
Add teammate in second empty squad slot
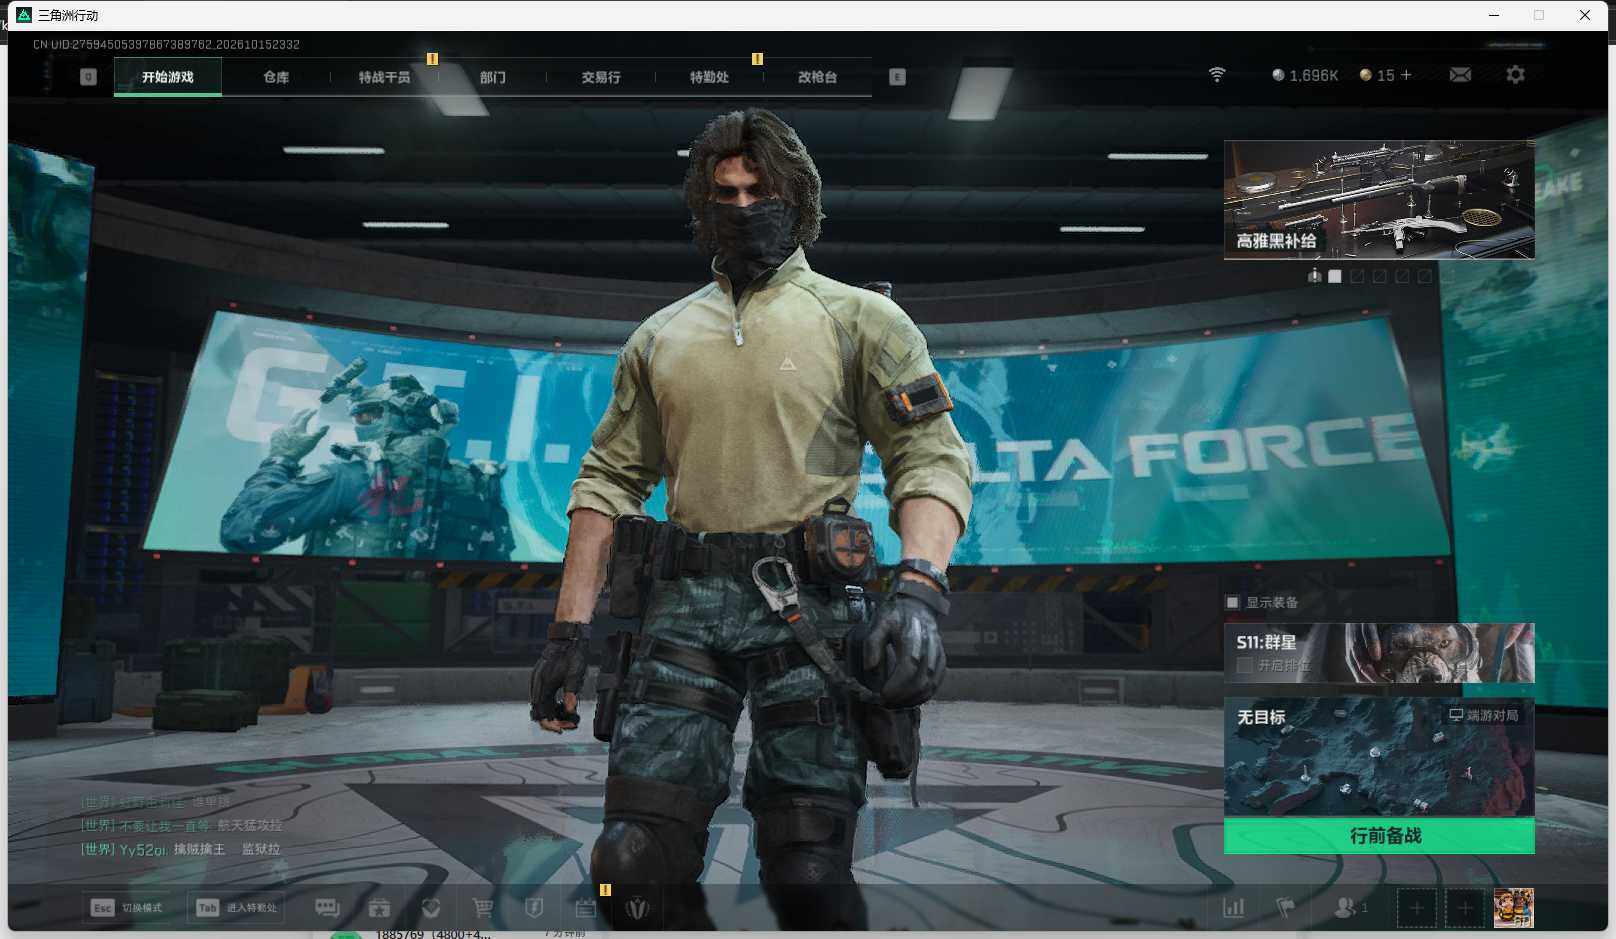[x=1464, y=908]
